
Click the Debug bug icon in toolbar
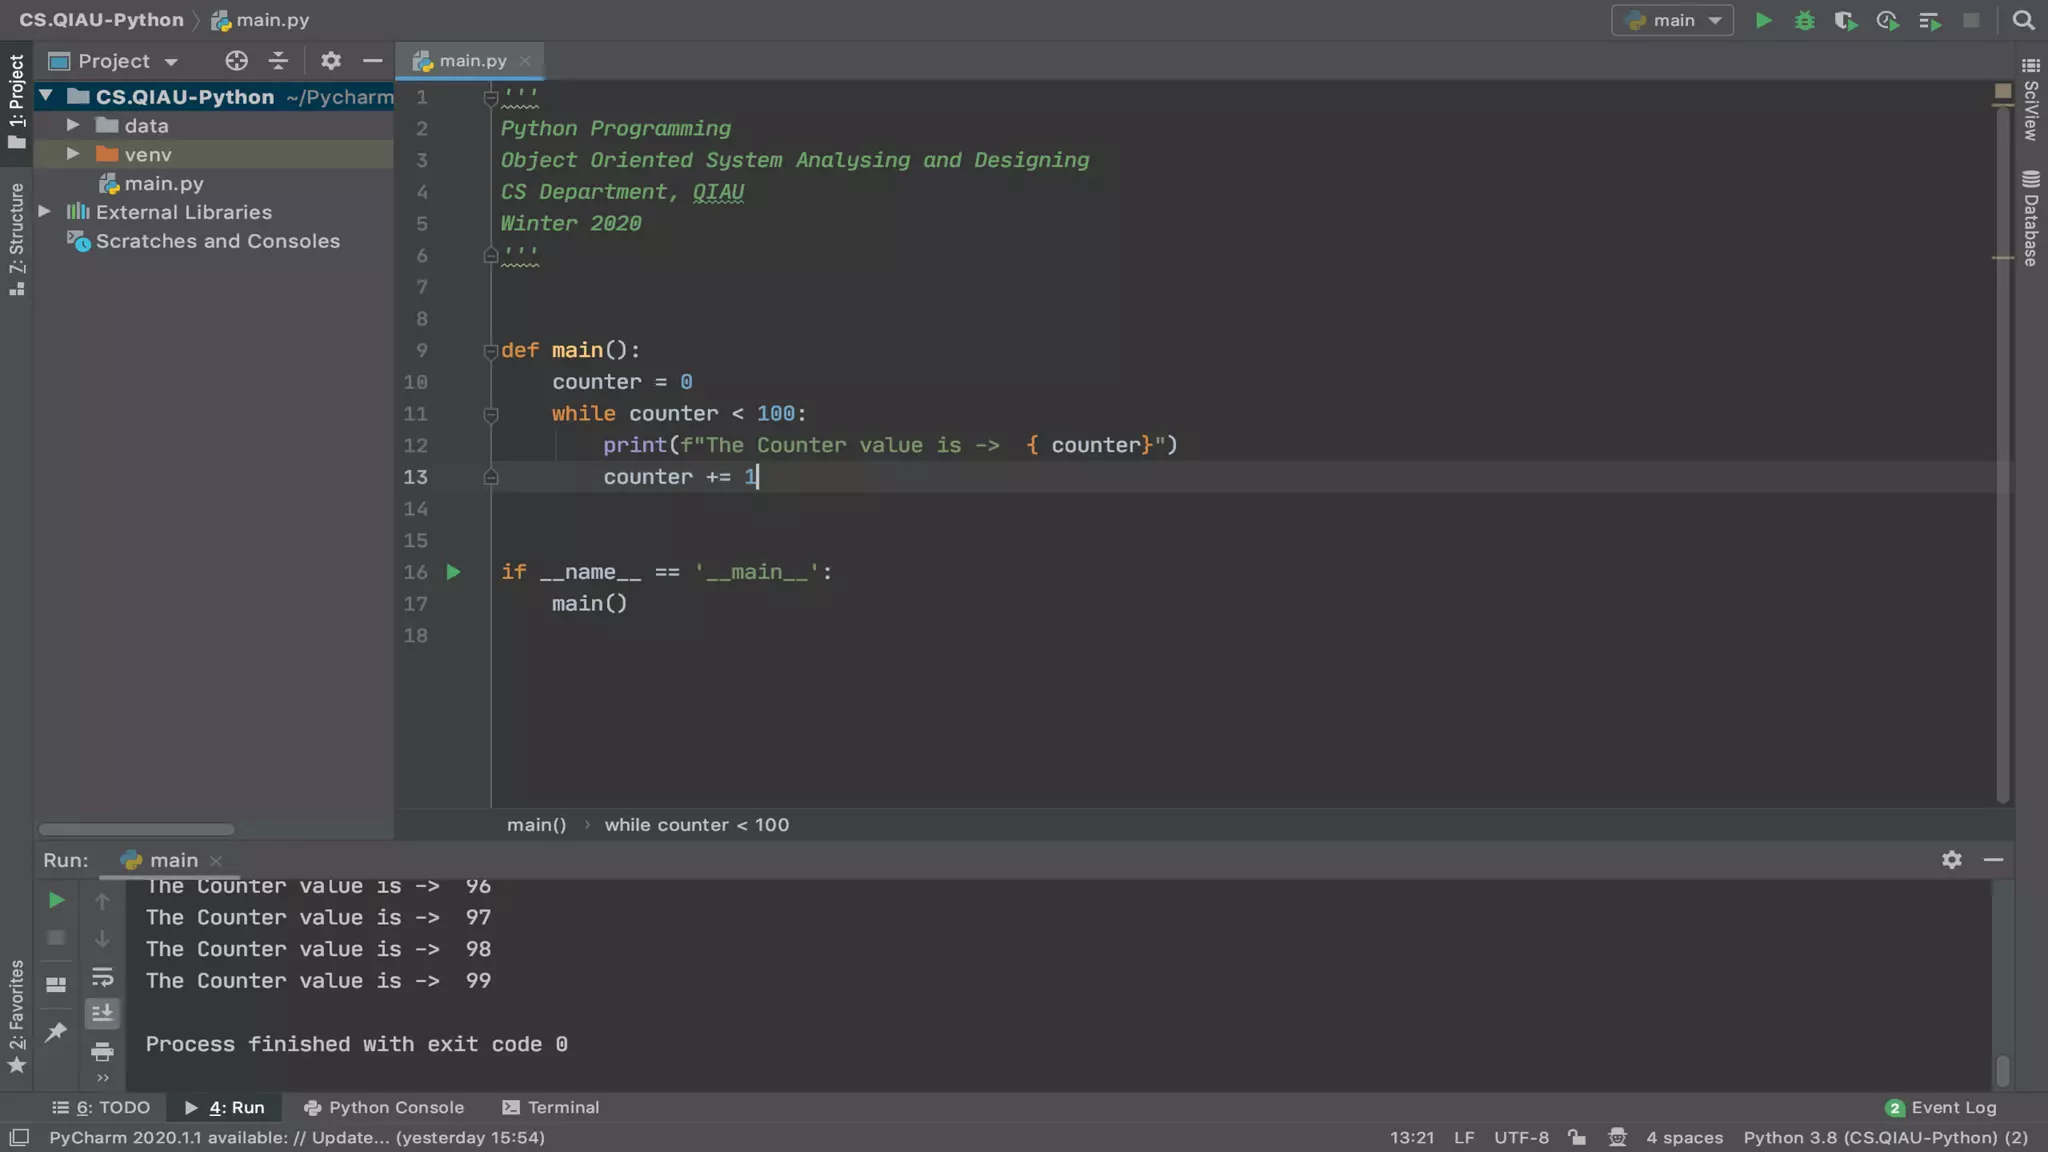[x=1804, y=20]
